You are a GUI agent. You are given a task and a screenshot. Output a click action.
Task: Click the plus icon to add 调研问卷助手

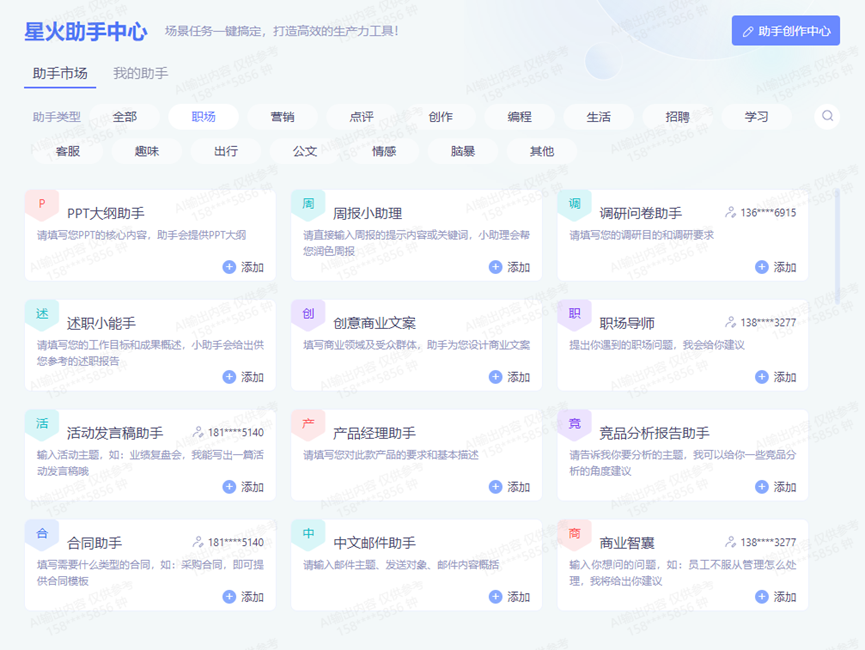coord(762,267)
